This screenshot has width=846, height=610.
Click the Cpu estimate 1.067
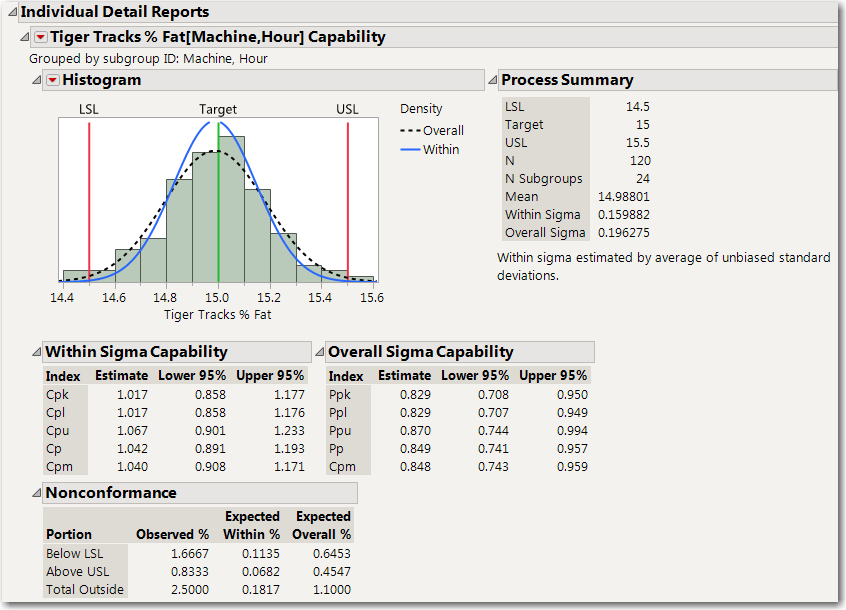pyautogui.click(x=132, y=431)
